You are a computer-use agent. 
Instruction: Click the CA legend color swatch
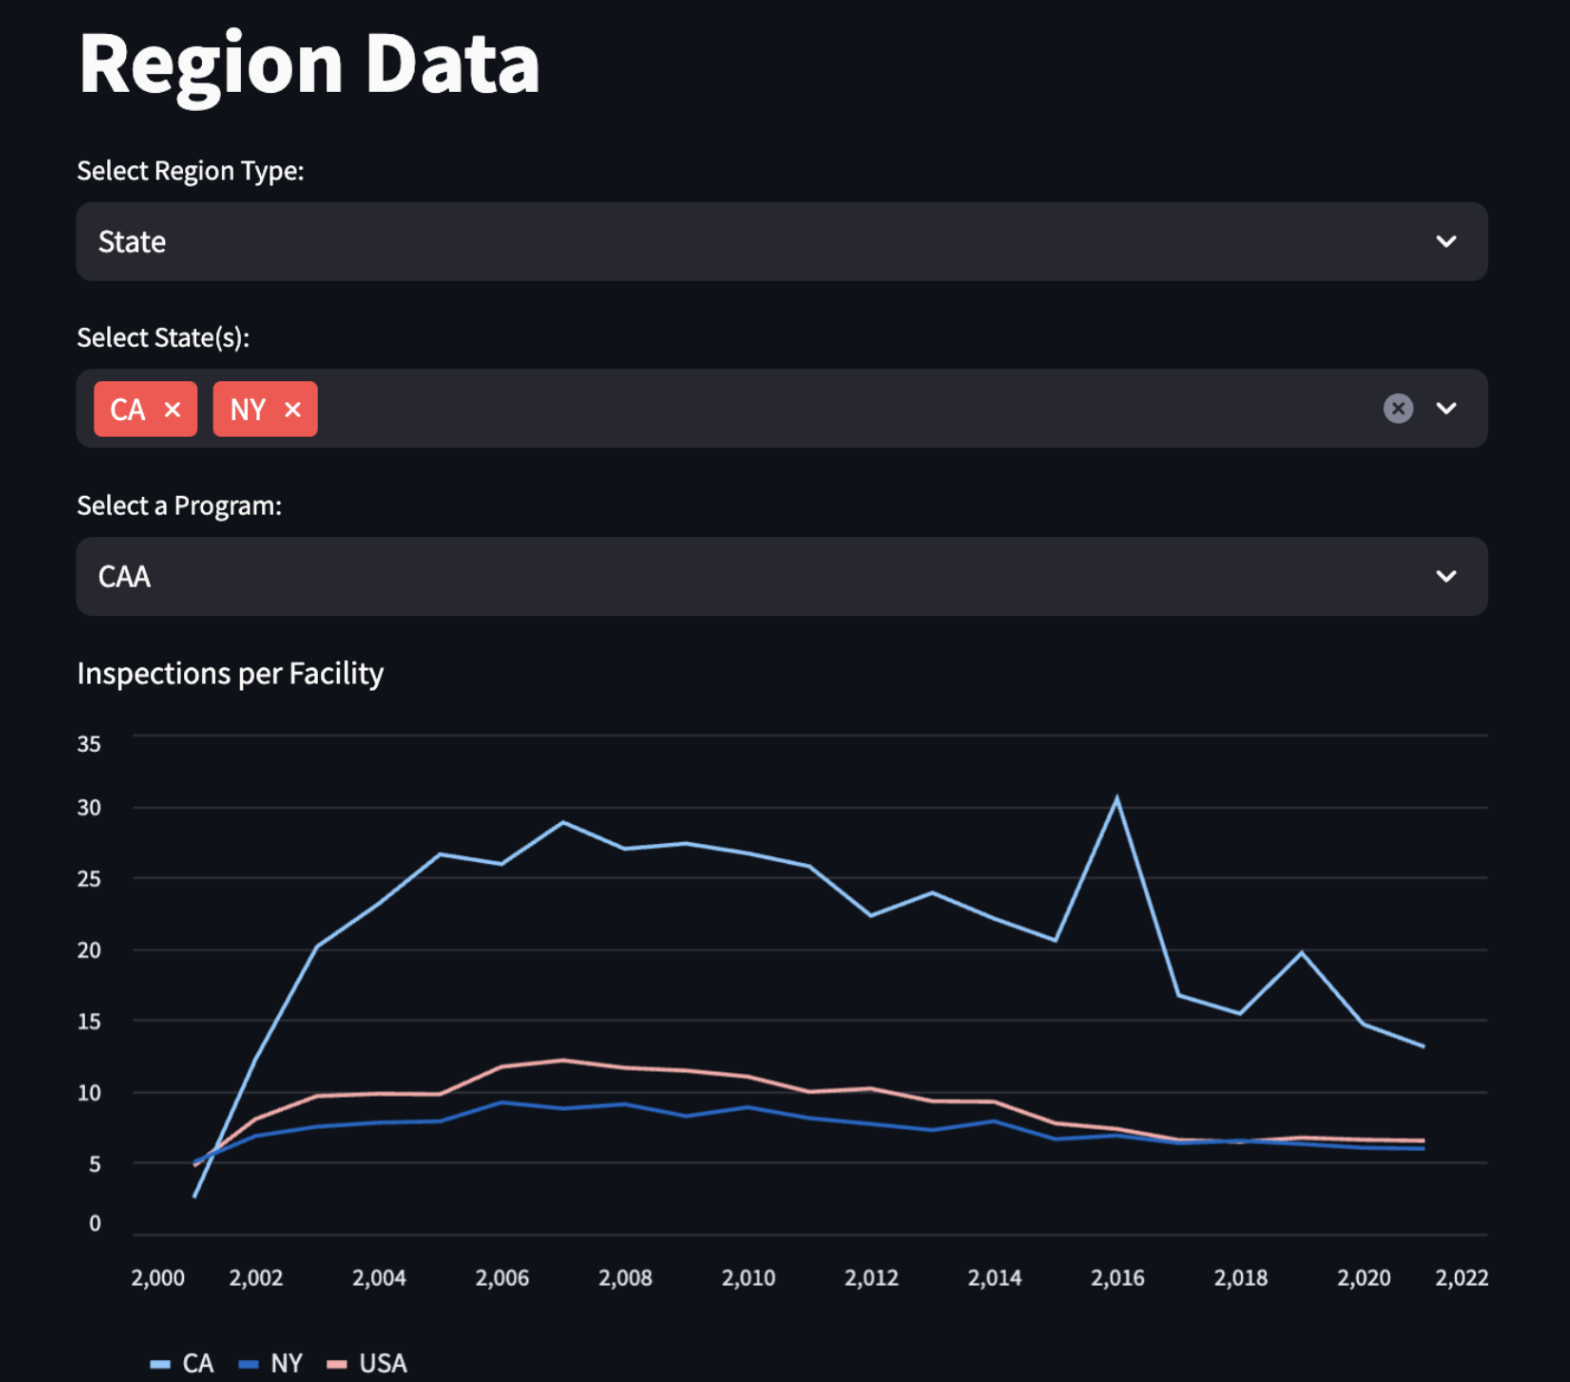(160, 1364)
